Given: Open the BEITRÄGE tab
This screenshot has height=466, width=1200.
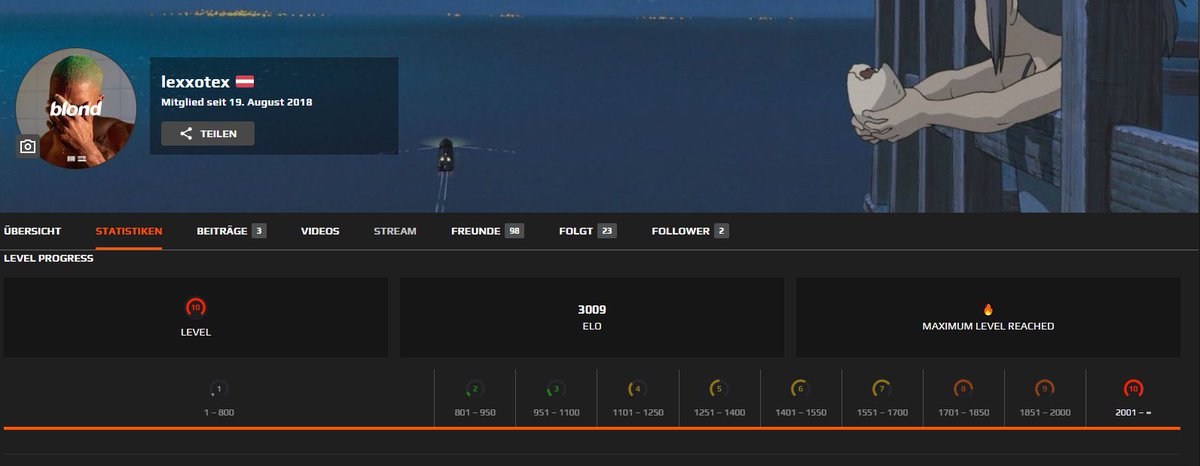Looking at the screenshot, I should pos(231,231).
